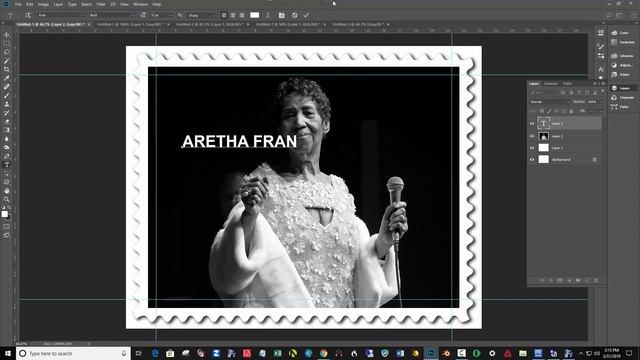Open Swatches panel button
Viewport: 640px width, 360px height.
622,42
